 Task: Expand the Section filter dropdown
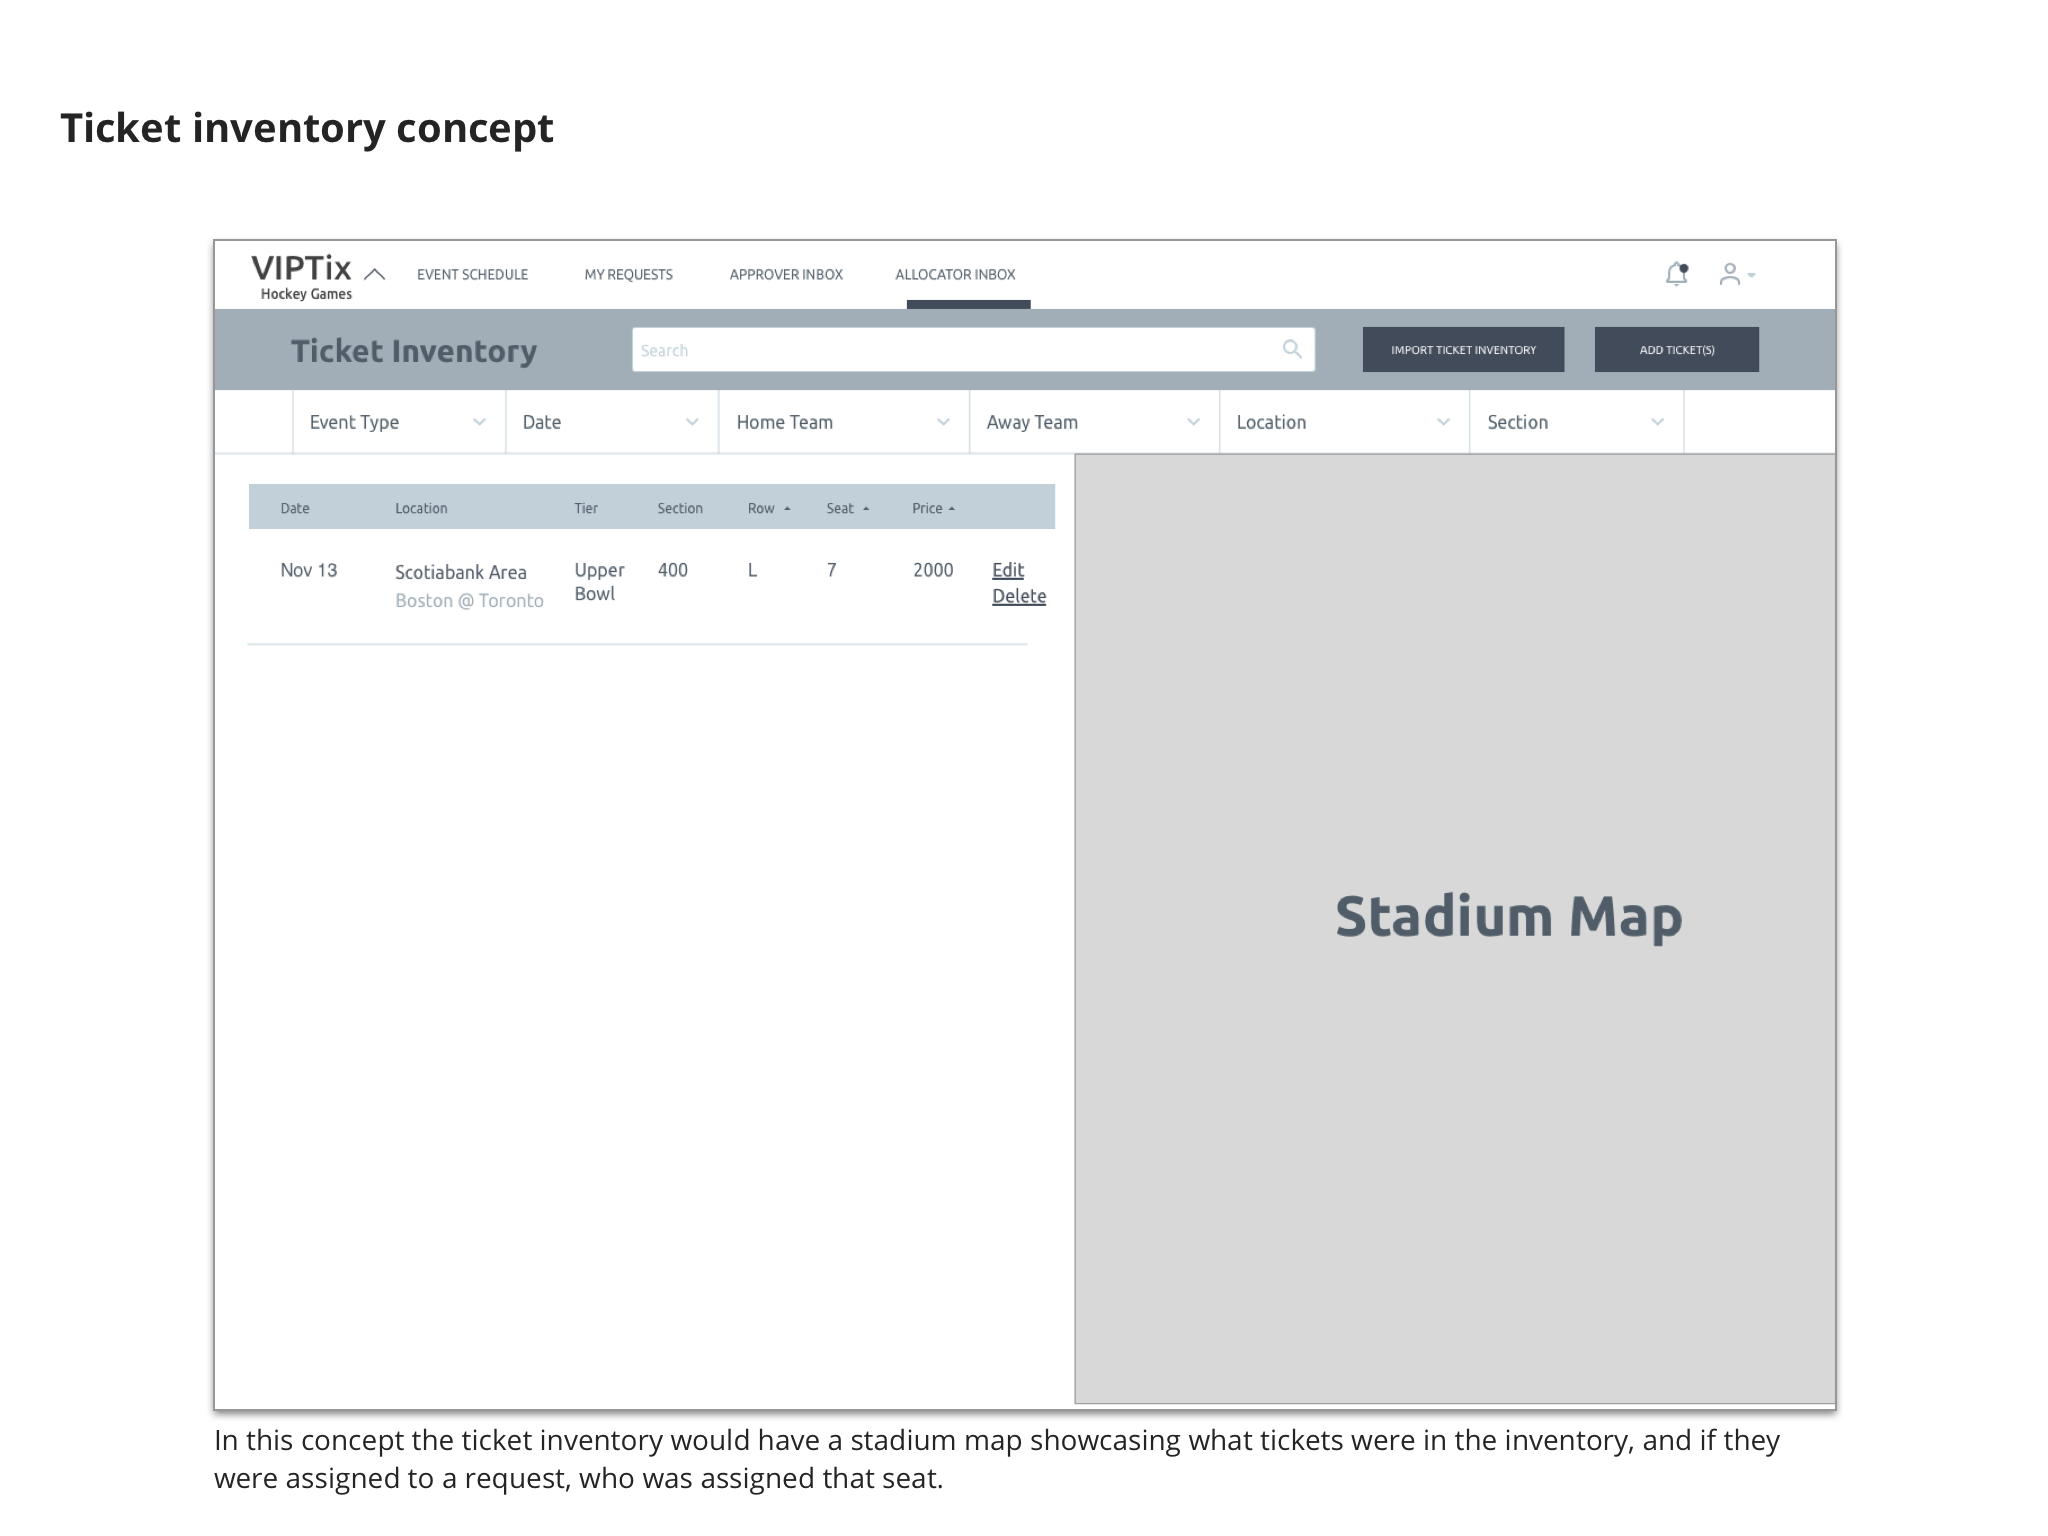(1651, 423)
